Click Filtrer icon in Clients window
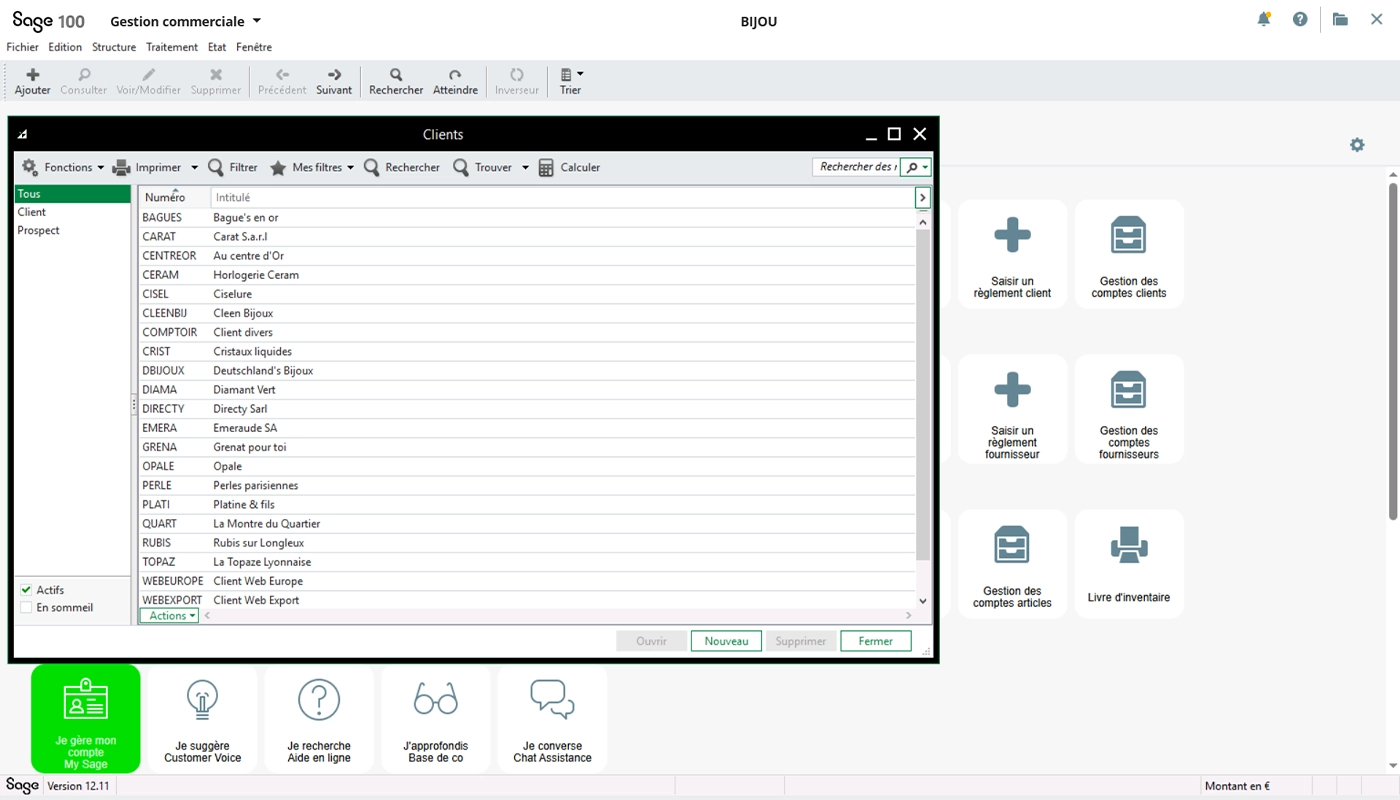 (x=215, y=167)
